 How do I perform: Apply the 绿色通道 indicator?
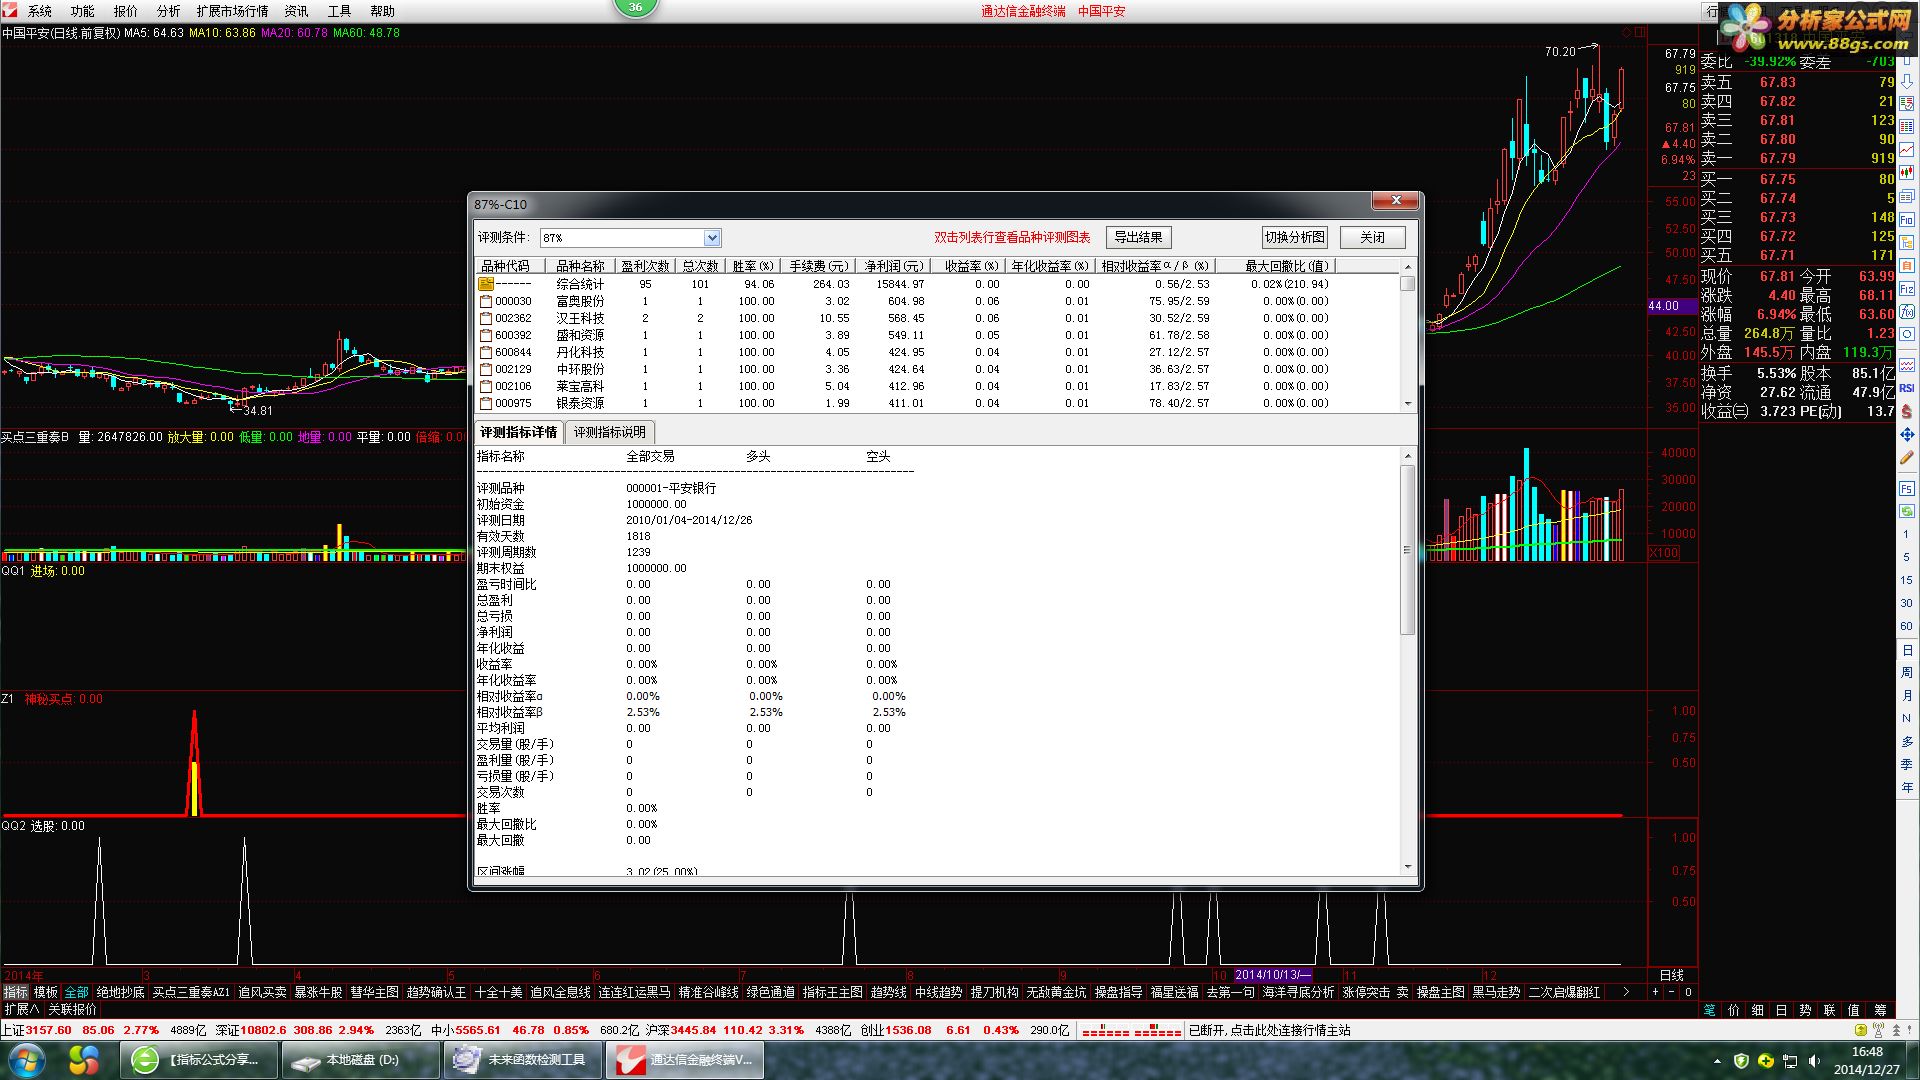click(770, 992)
